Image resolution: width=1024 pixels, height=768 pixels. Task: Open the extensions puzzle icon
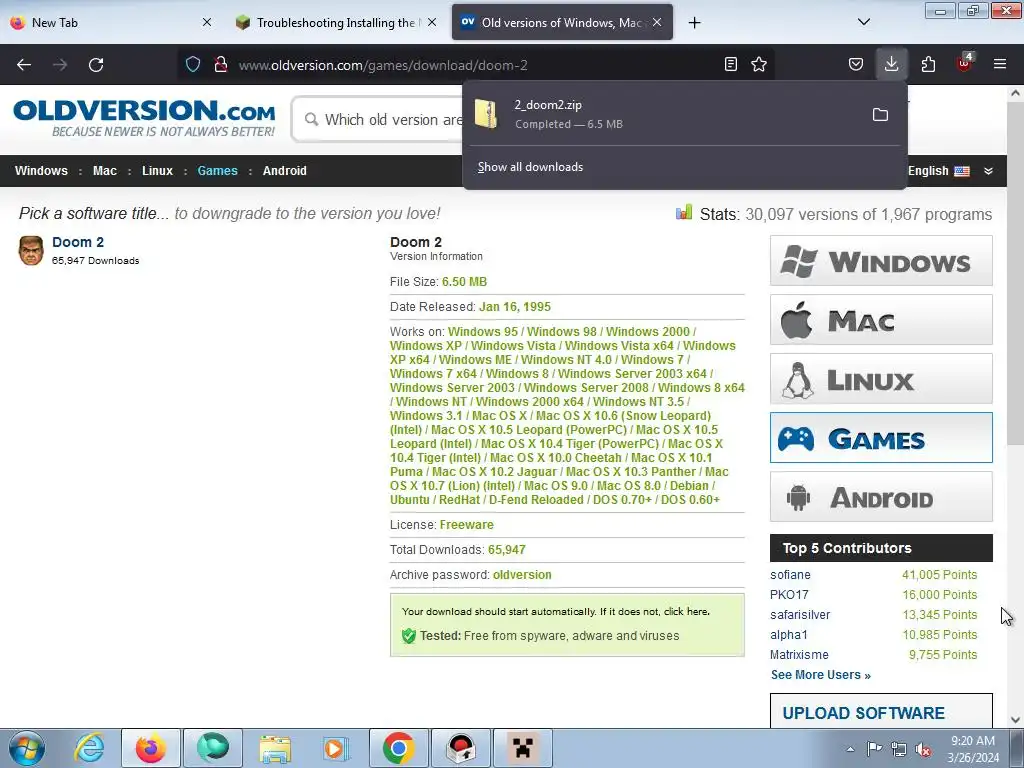(928, 64)
